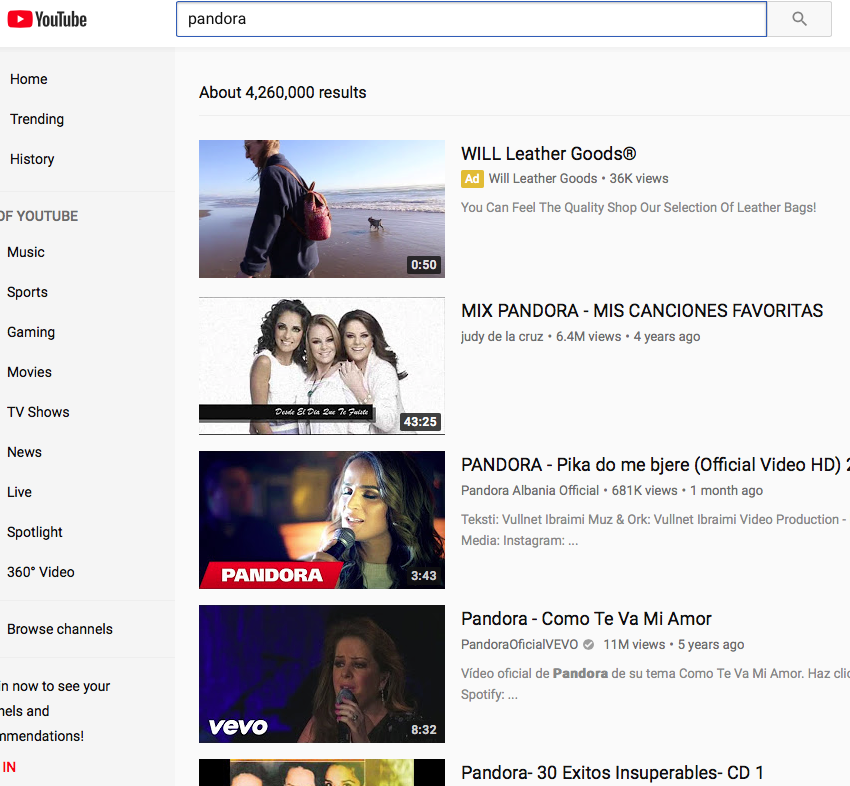Click the red sign IN link
The image size is (850, 786).
click(x=9, y=768)
